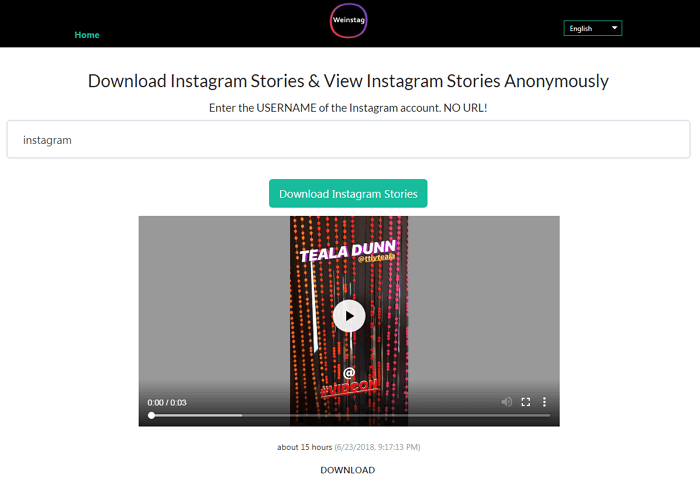Mute the video with the speaker icon
The image size is (700, 485).
click(506, 402)
